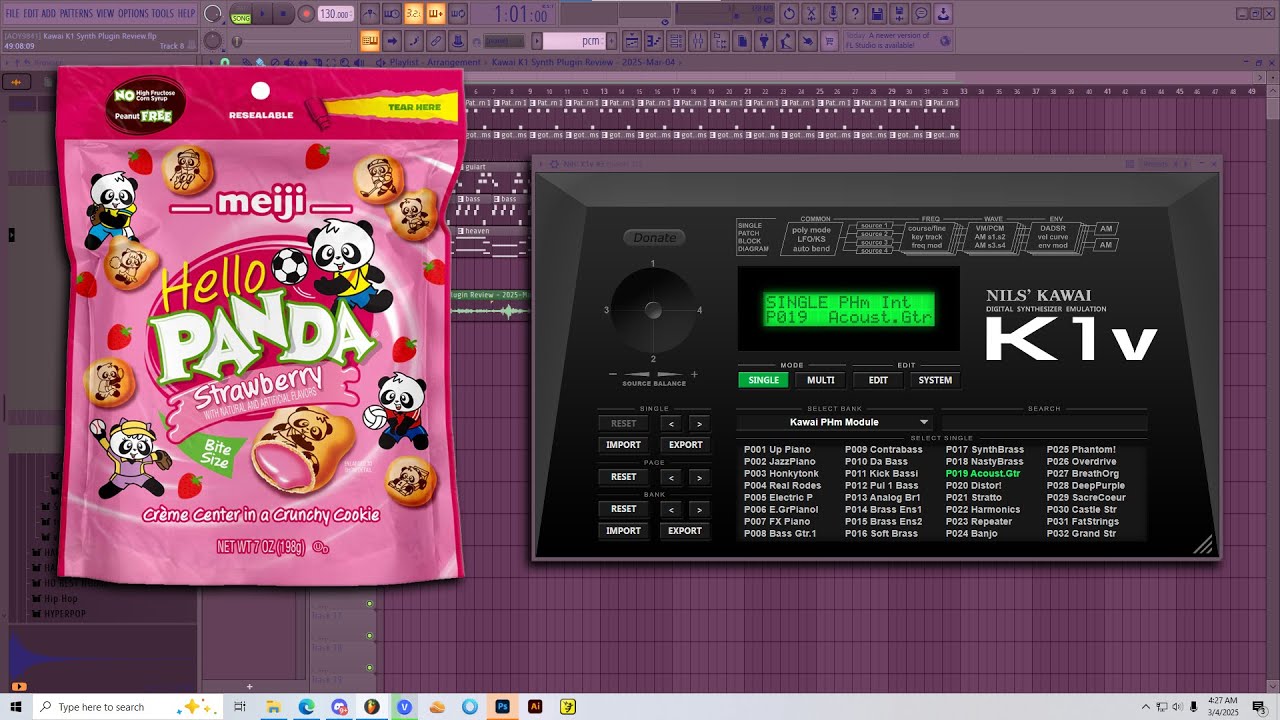Click EXPORT under the BANK section
The image size is (1280, 720).
(685, 531)
